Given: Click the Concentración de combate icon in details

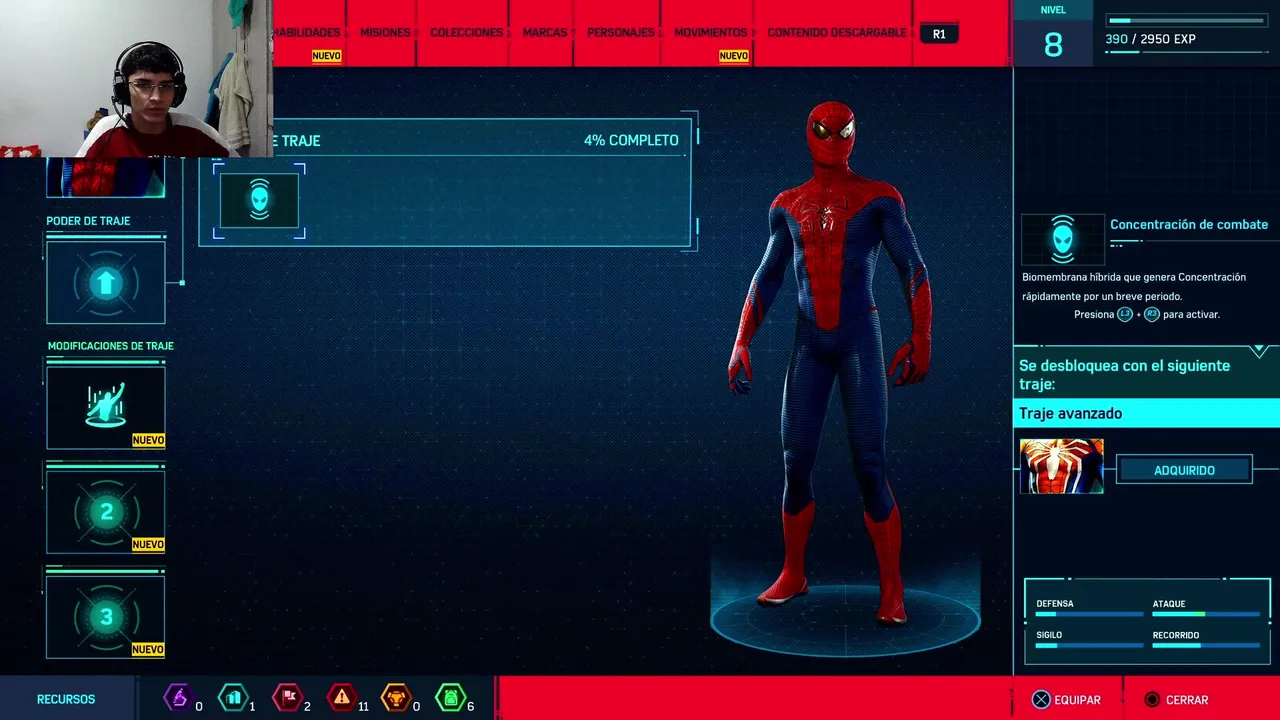Looking at the screenshot, I should click(1063, 240).
